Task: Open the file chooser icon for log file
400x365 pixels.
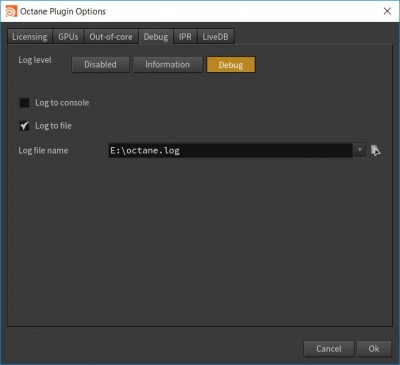Action: coord(376,150)
